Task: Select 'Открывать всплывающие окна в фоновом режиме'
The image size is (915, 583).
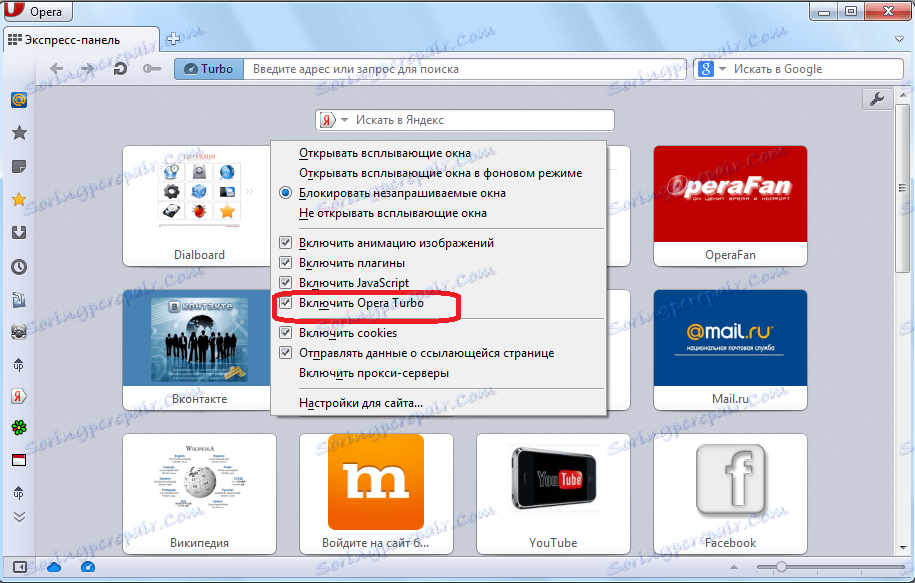Action: (439, 173)
